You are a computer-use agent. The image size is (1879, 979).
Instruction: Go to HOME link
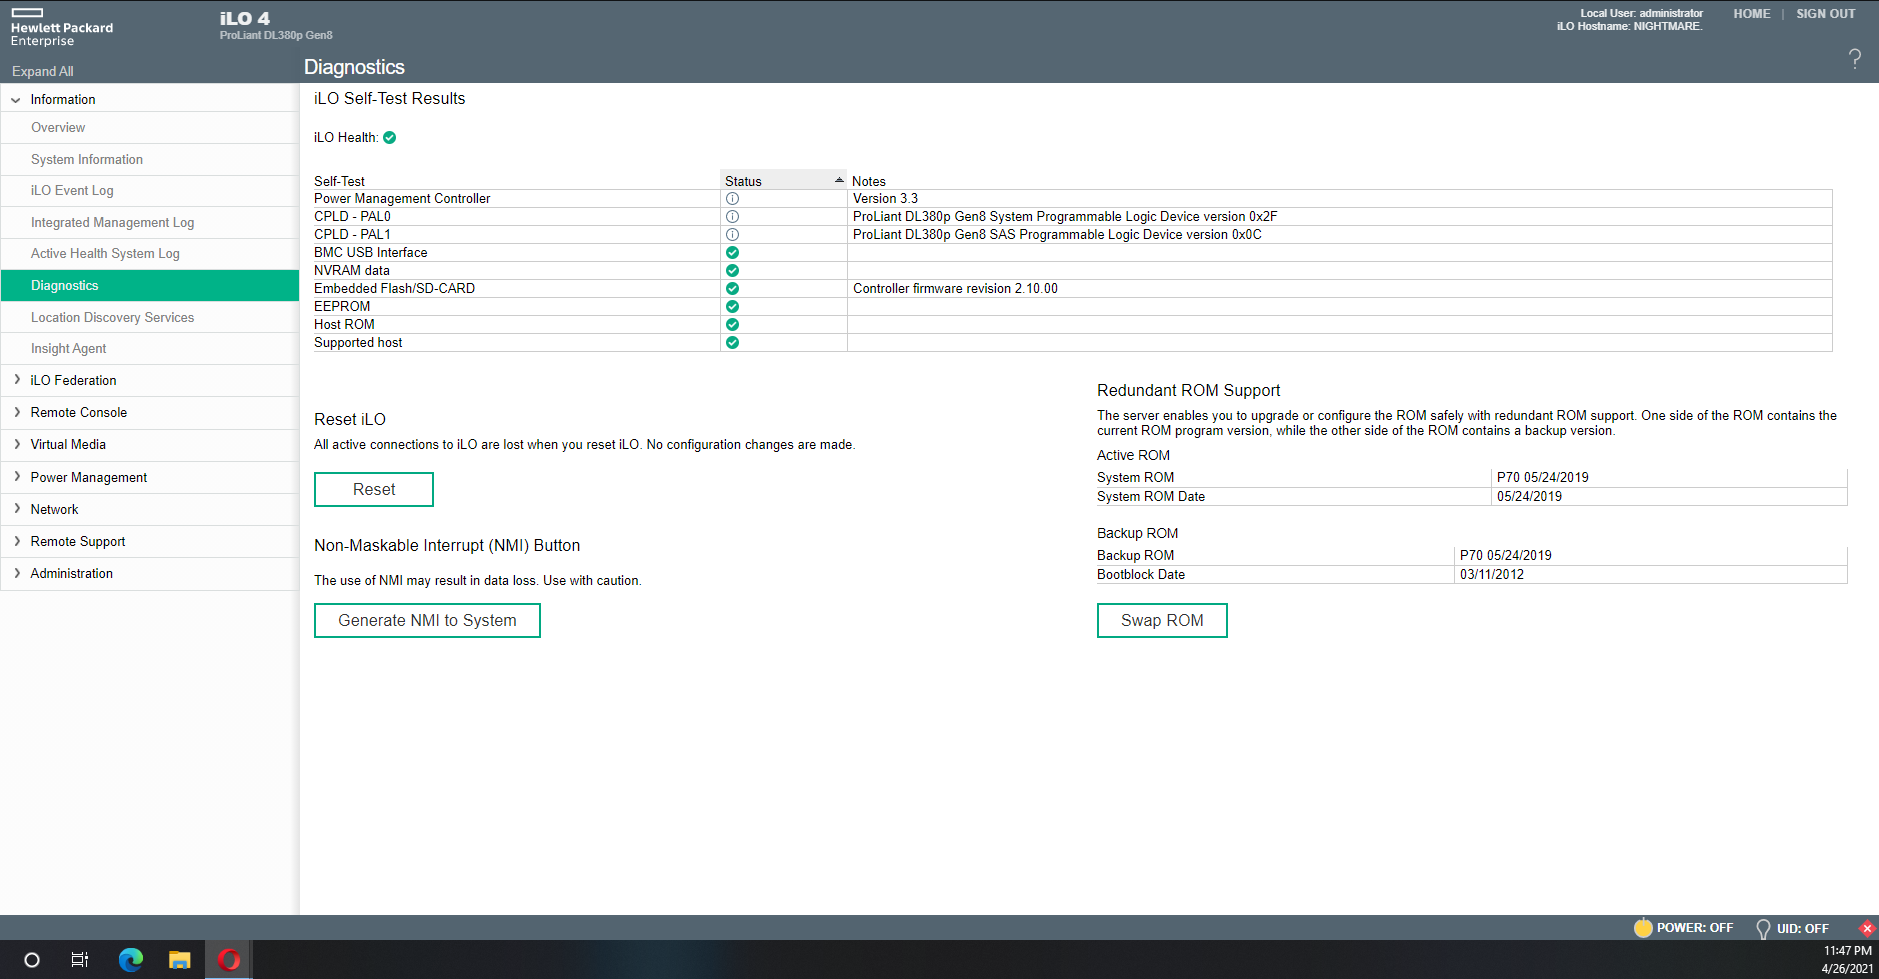pyautogui.click(x=1752, y=14)
